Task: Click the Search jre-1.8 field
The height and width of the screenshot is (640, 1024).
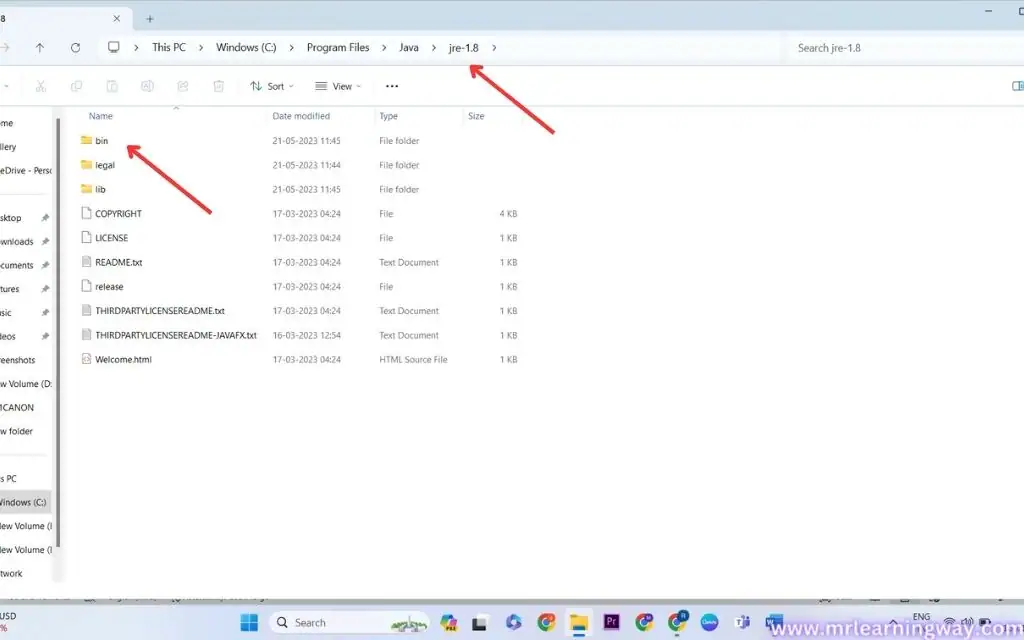Action: click(901, 48)
